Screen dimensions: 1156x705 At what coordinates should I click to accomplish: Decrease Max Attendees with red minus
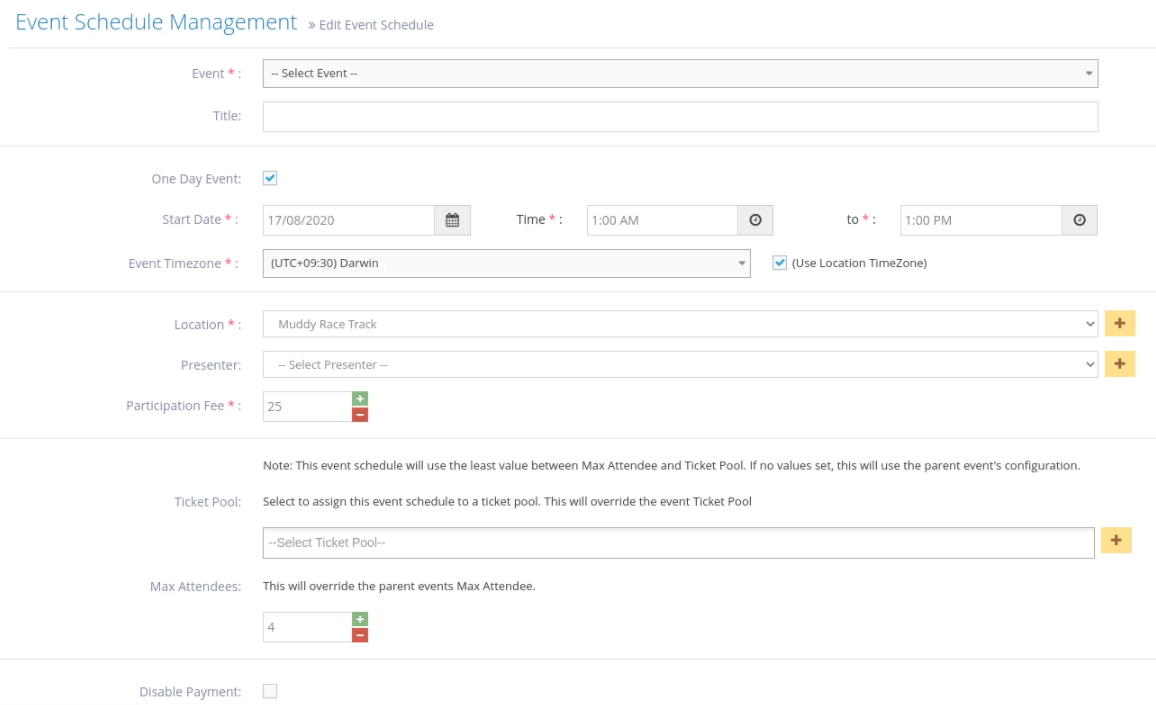click(360, 635)
